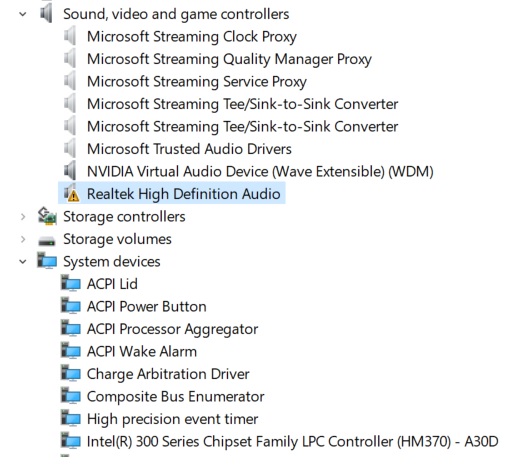Select the ACPI Power Button device

(146, 307)
